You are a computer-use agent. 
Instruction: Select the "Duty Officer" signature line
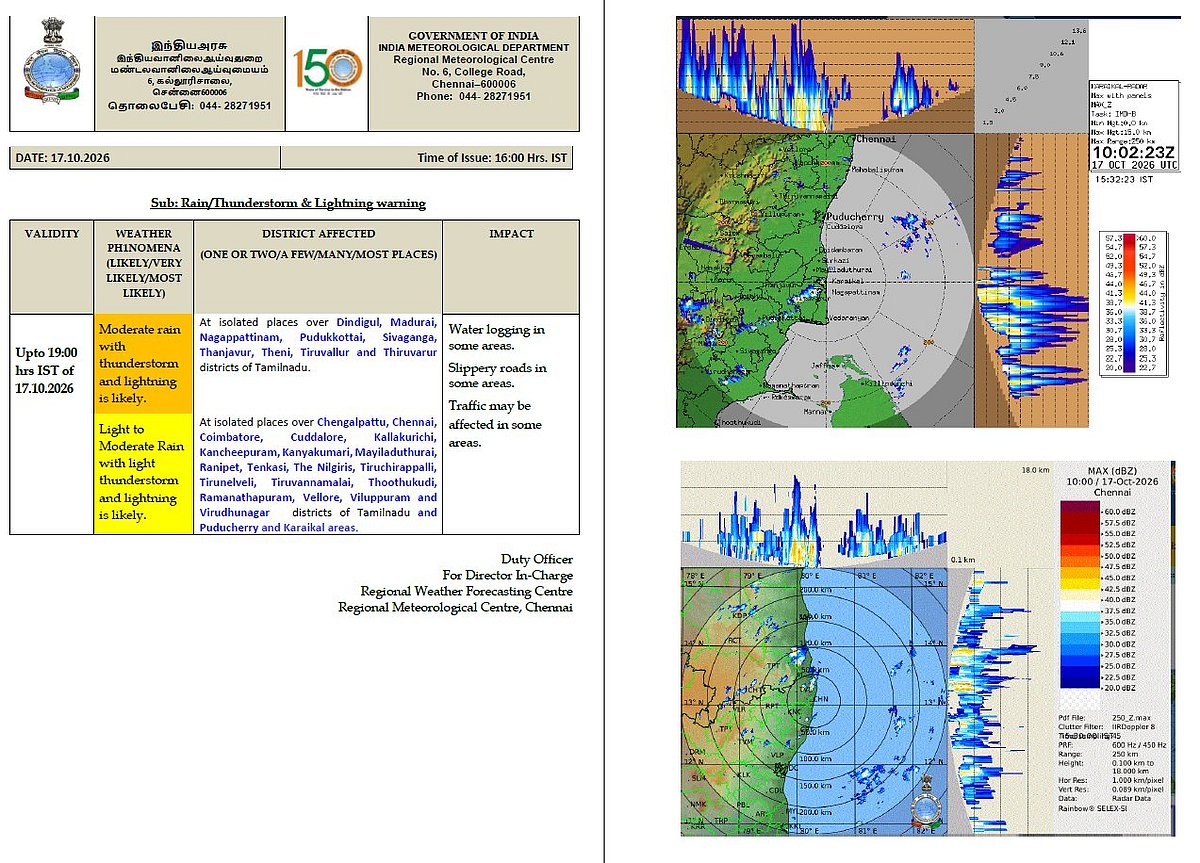point(537,559)
